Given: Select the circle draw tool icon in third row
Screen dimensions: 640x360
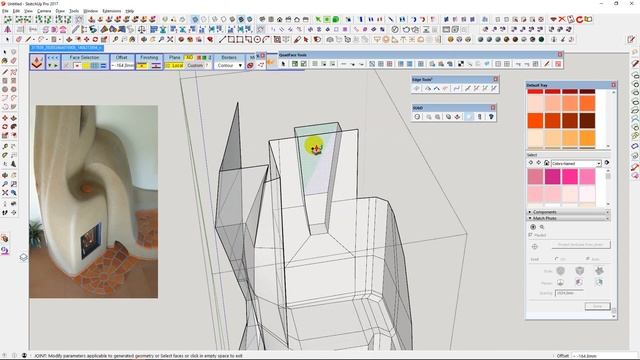Looking at the screenshot, I should [x=257, y=40].
